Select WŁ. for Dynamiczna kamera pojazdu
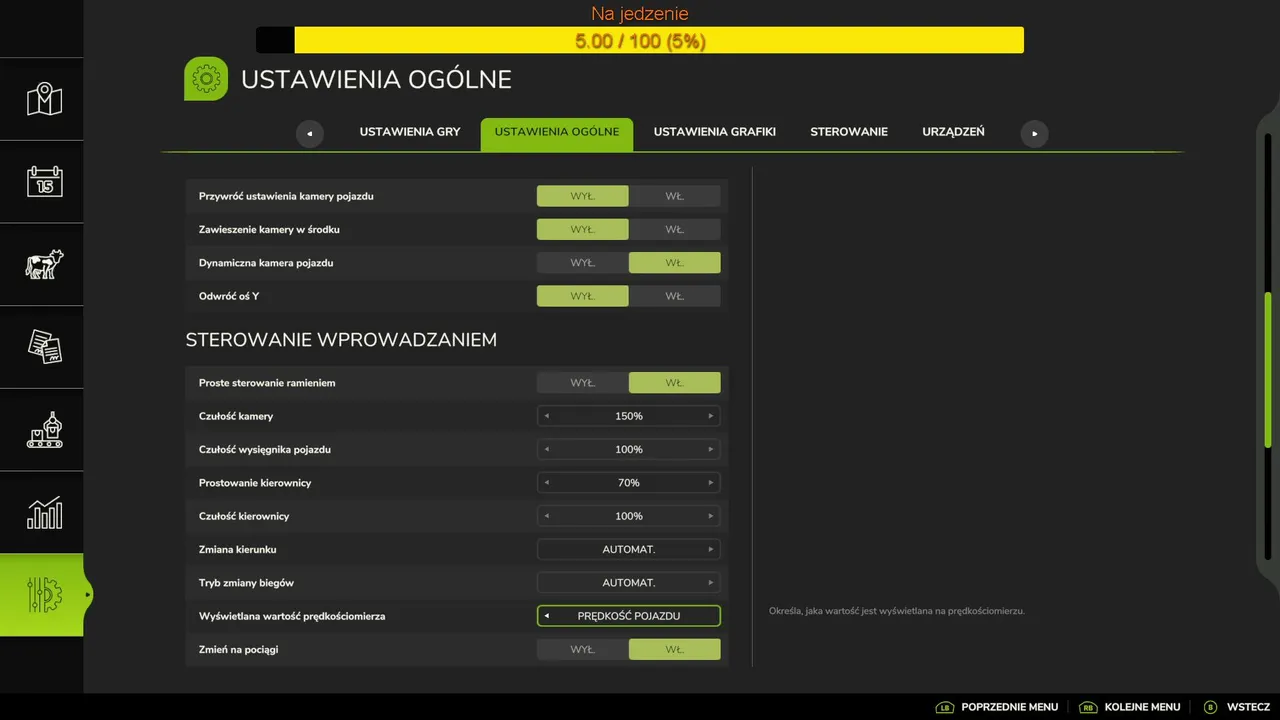Image resolution: width=1280 pixels, height=720 pixels. [675, 263]
